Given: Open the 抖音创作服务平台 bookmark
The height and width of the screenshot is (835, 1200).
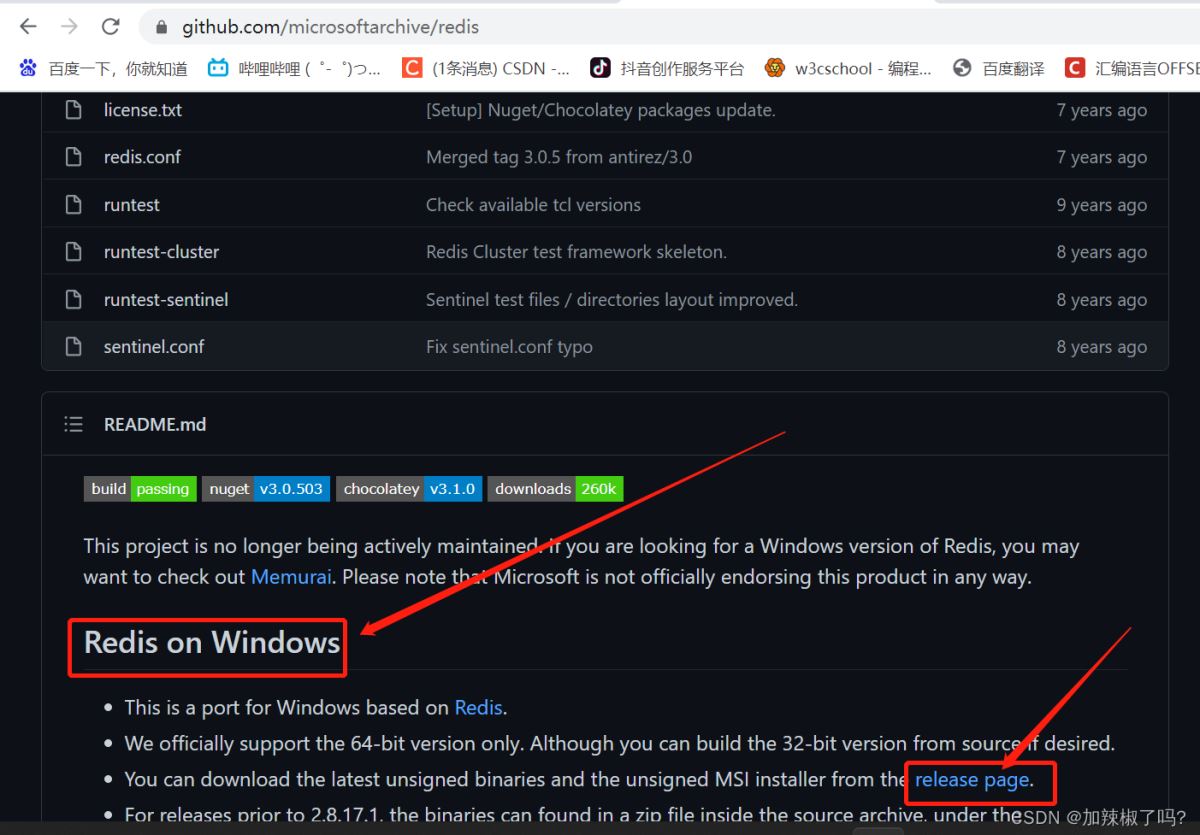Looking at the screenshot, I should point(667,68).
